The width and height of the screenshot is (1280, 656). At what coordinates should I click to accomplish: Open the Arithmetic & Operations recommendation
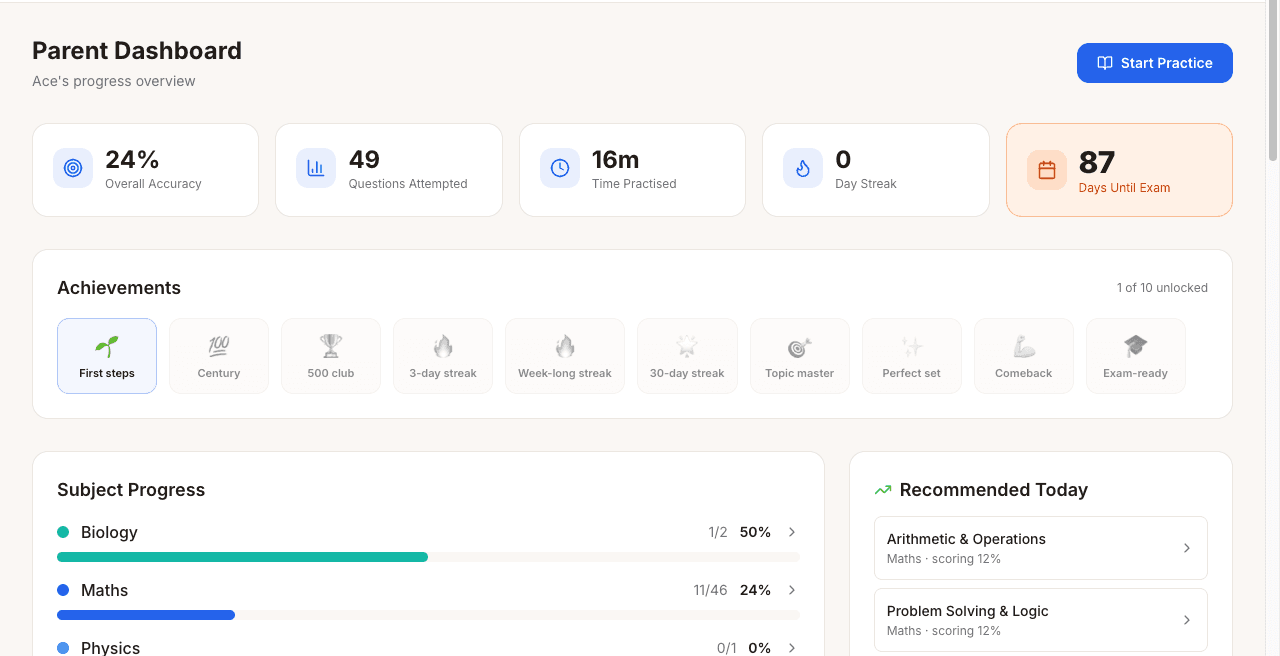[x=1041, y=548]
